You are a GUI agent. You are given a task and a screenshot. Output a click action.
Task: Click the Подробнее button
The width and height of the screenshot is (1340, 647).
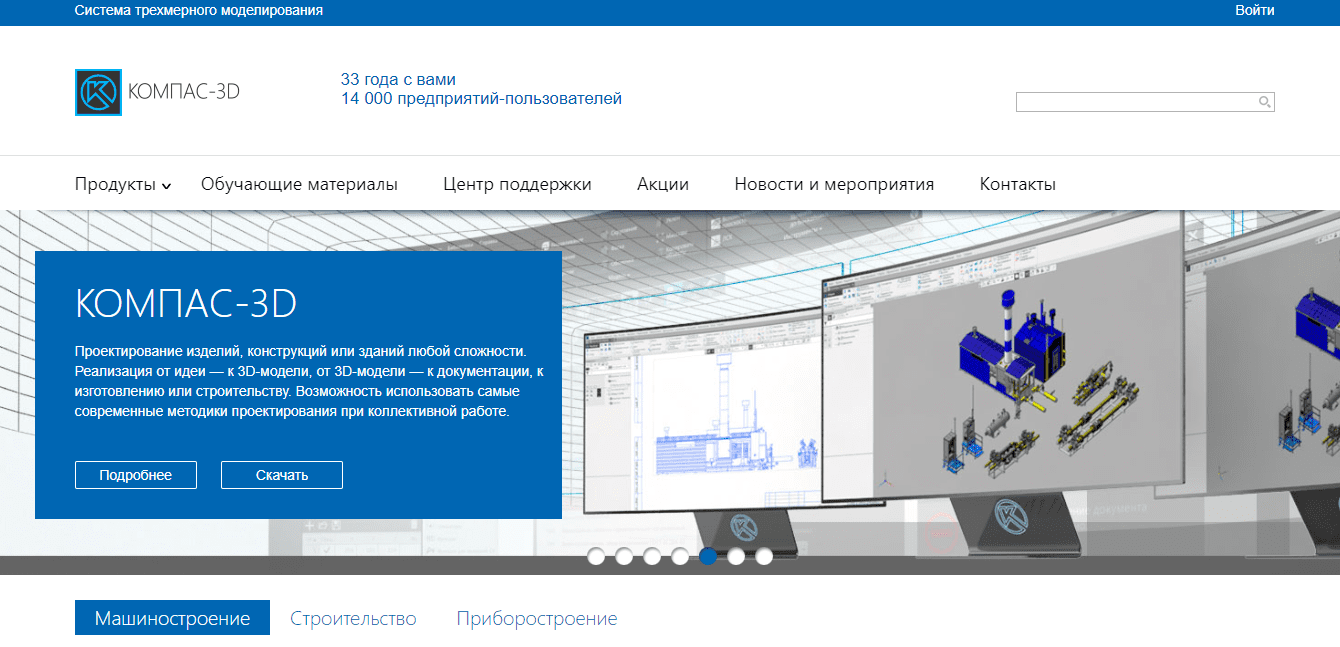point(136,475)
